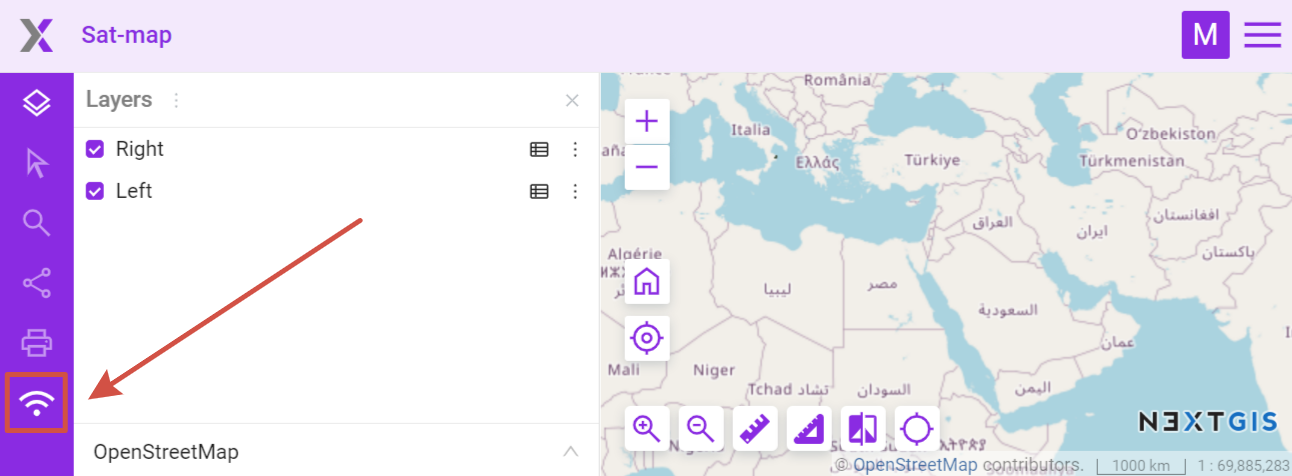Uncheck the Right layer checkbox
This screenshot has width=1292, height=476.
click(x=95, y=149)
